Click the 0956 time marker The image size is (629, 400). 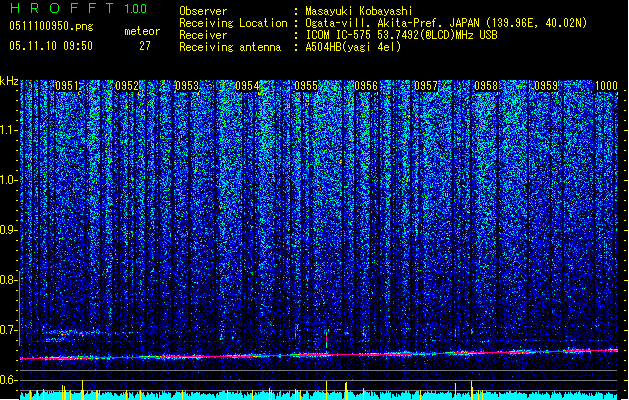[x=366, y=86]
